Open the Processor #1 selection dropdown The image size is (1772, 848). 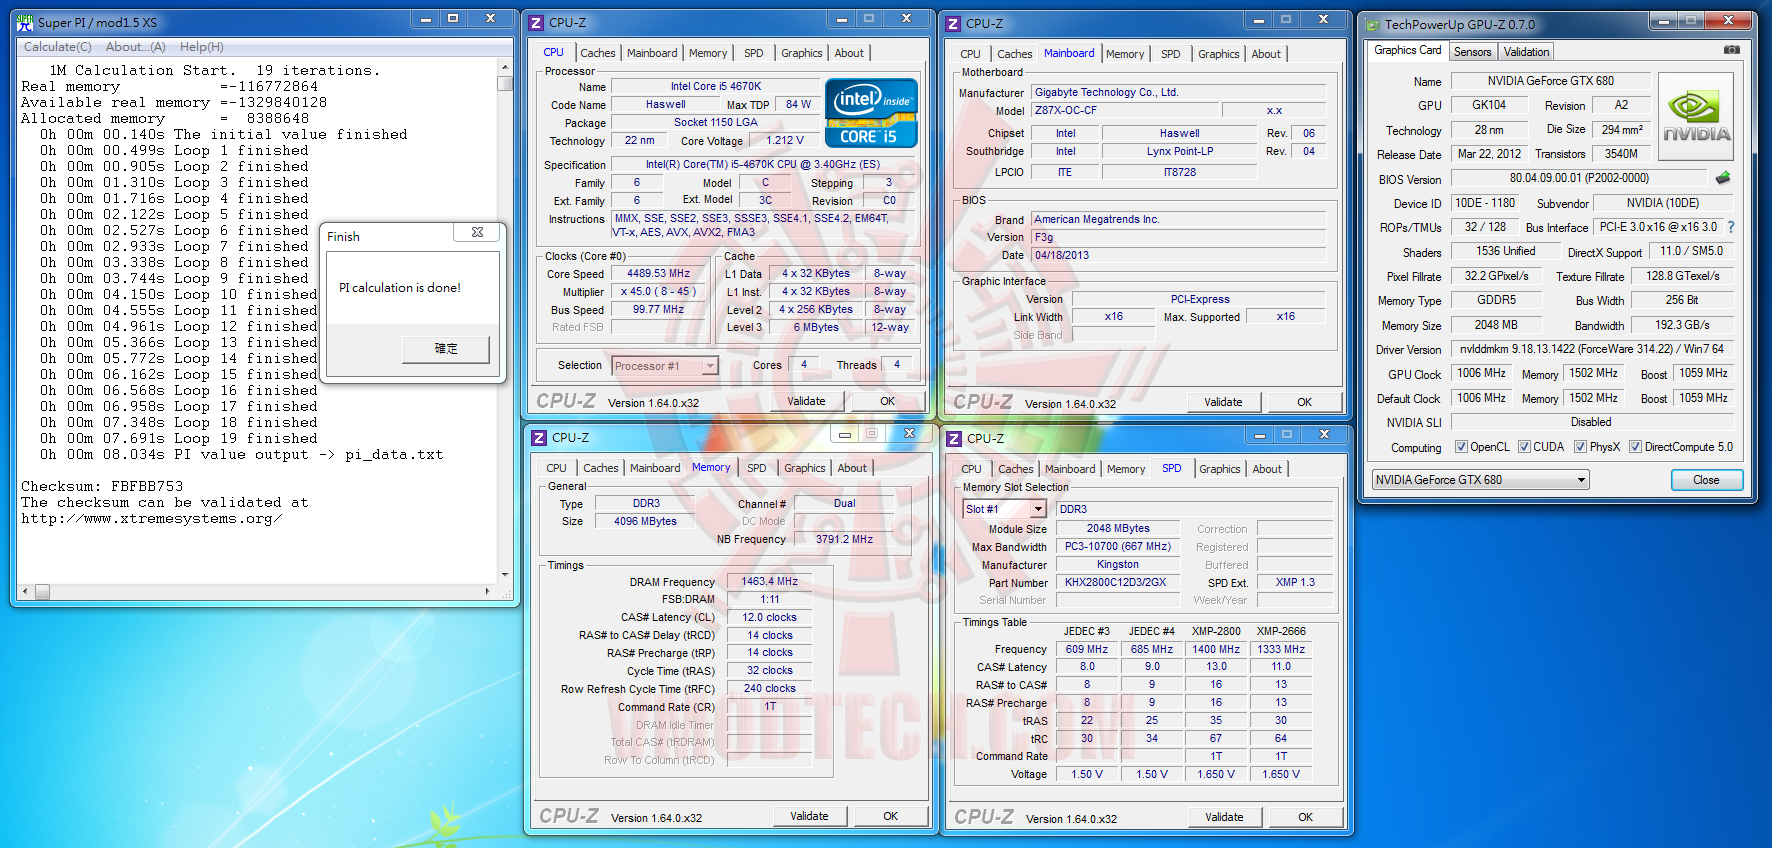point(665,366)
